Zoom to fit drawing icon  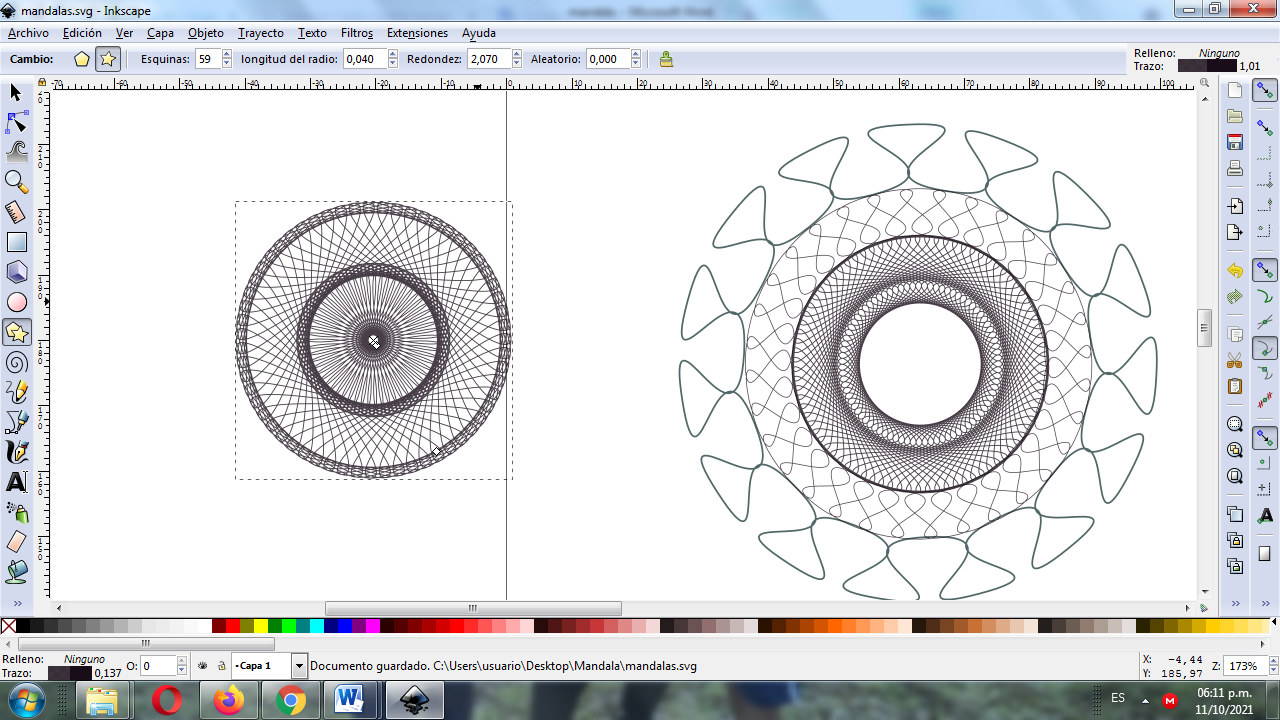point(1235,450)
